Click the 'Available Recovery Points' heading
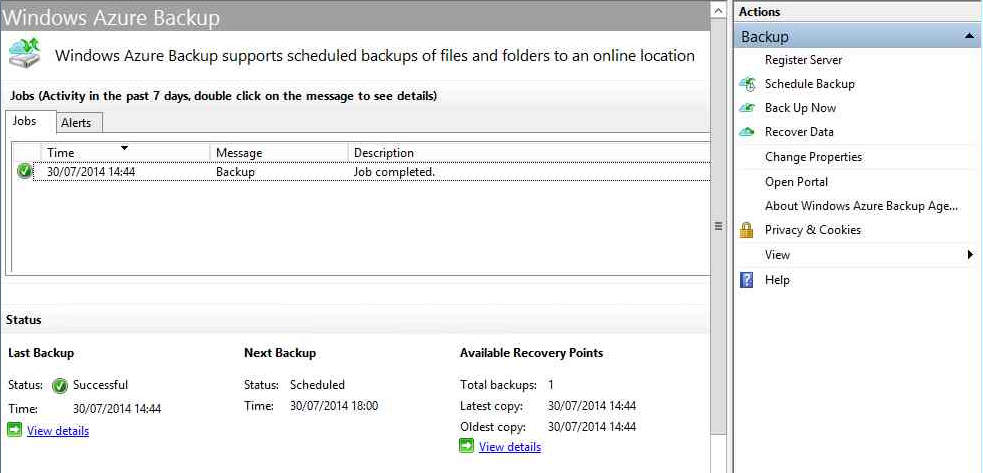Viewport: 983px width, 473px height. click(x=531, y=353)
